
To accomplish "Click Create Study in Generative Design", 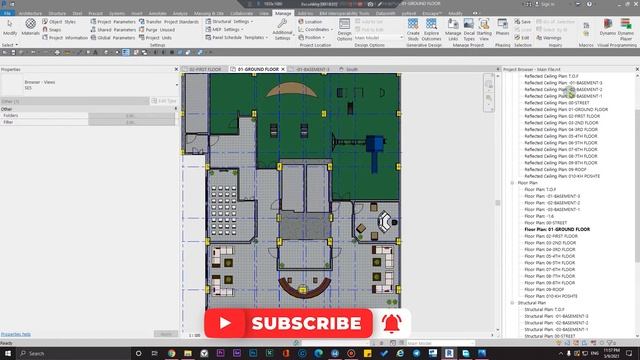I will pyautogui.click(x=413, y=29).
